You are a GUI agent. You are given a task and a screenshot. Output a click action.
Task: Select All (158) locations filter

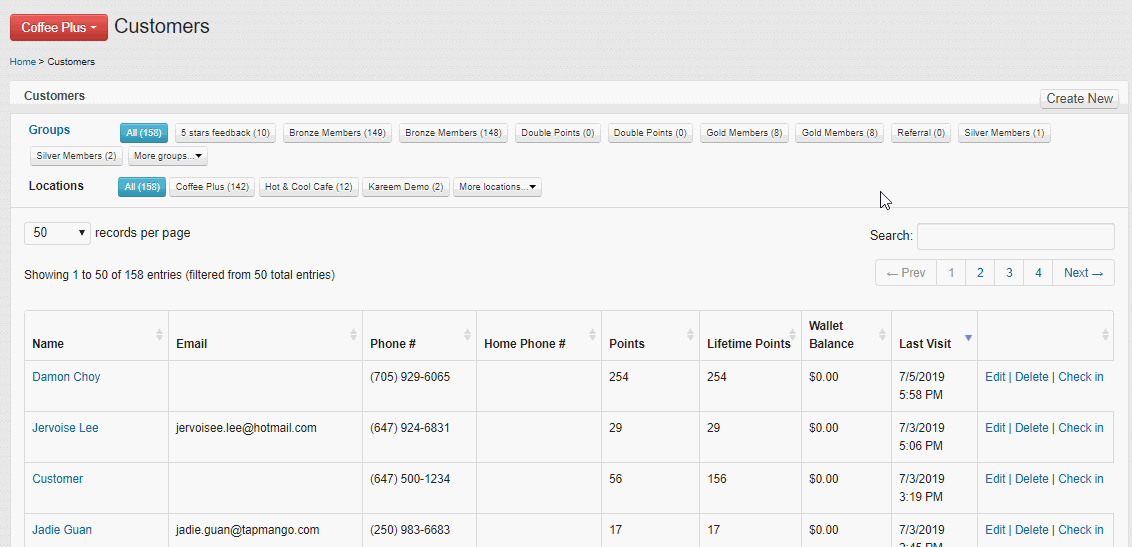[x=142, y=187]
